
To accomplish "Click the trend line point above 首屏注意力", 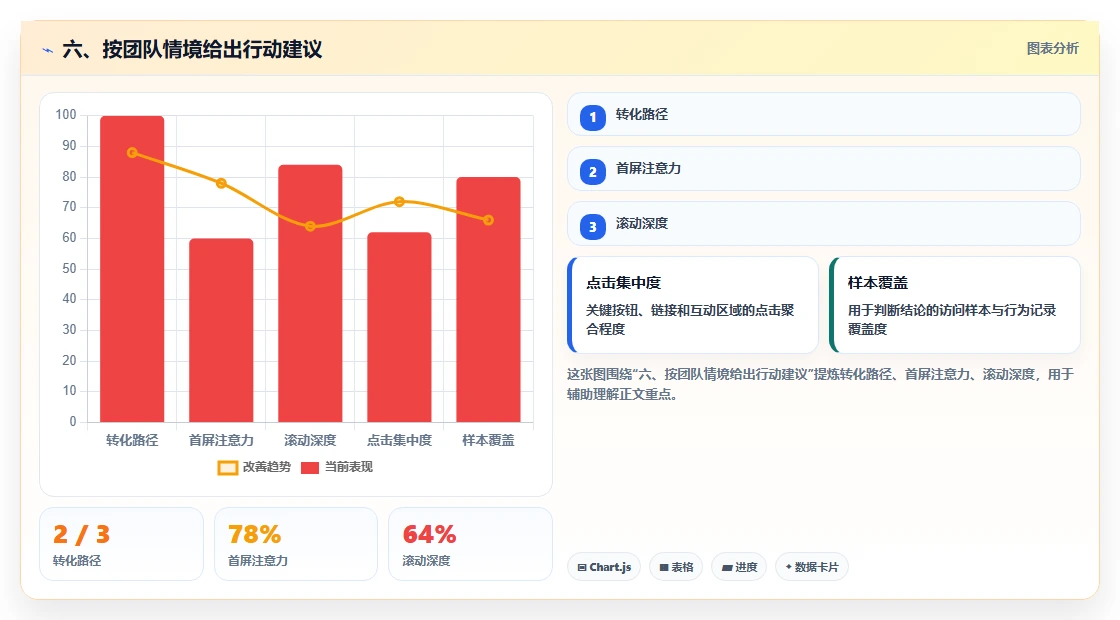I will point(221,184).
